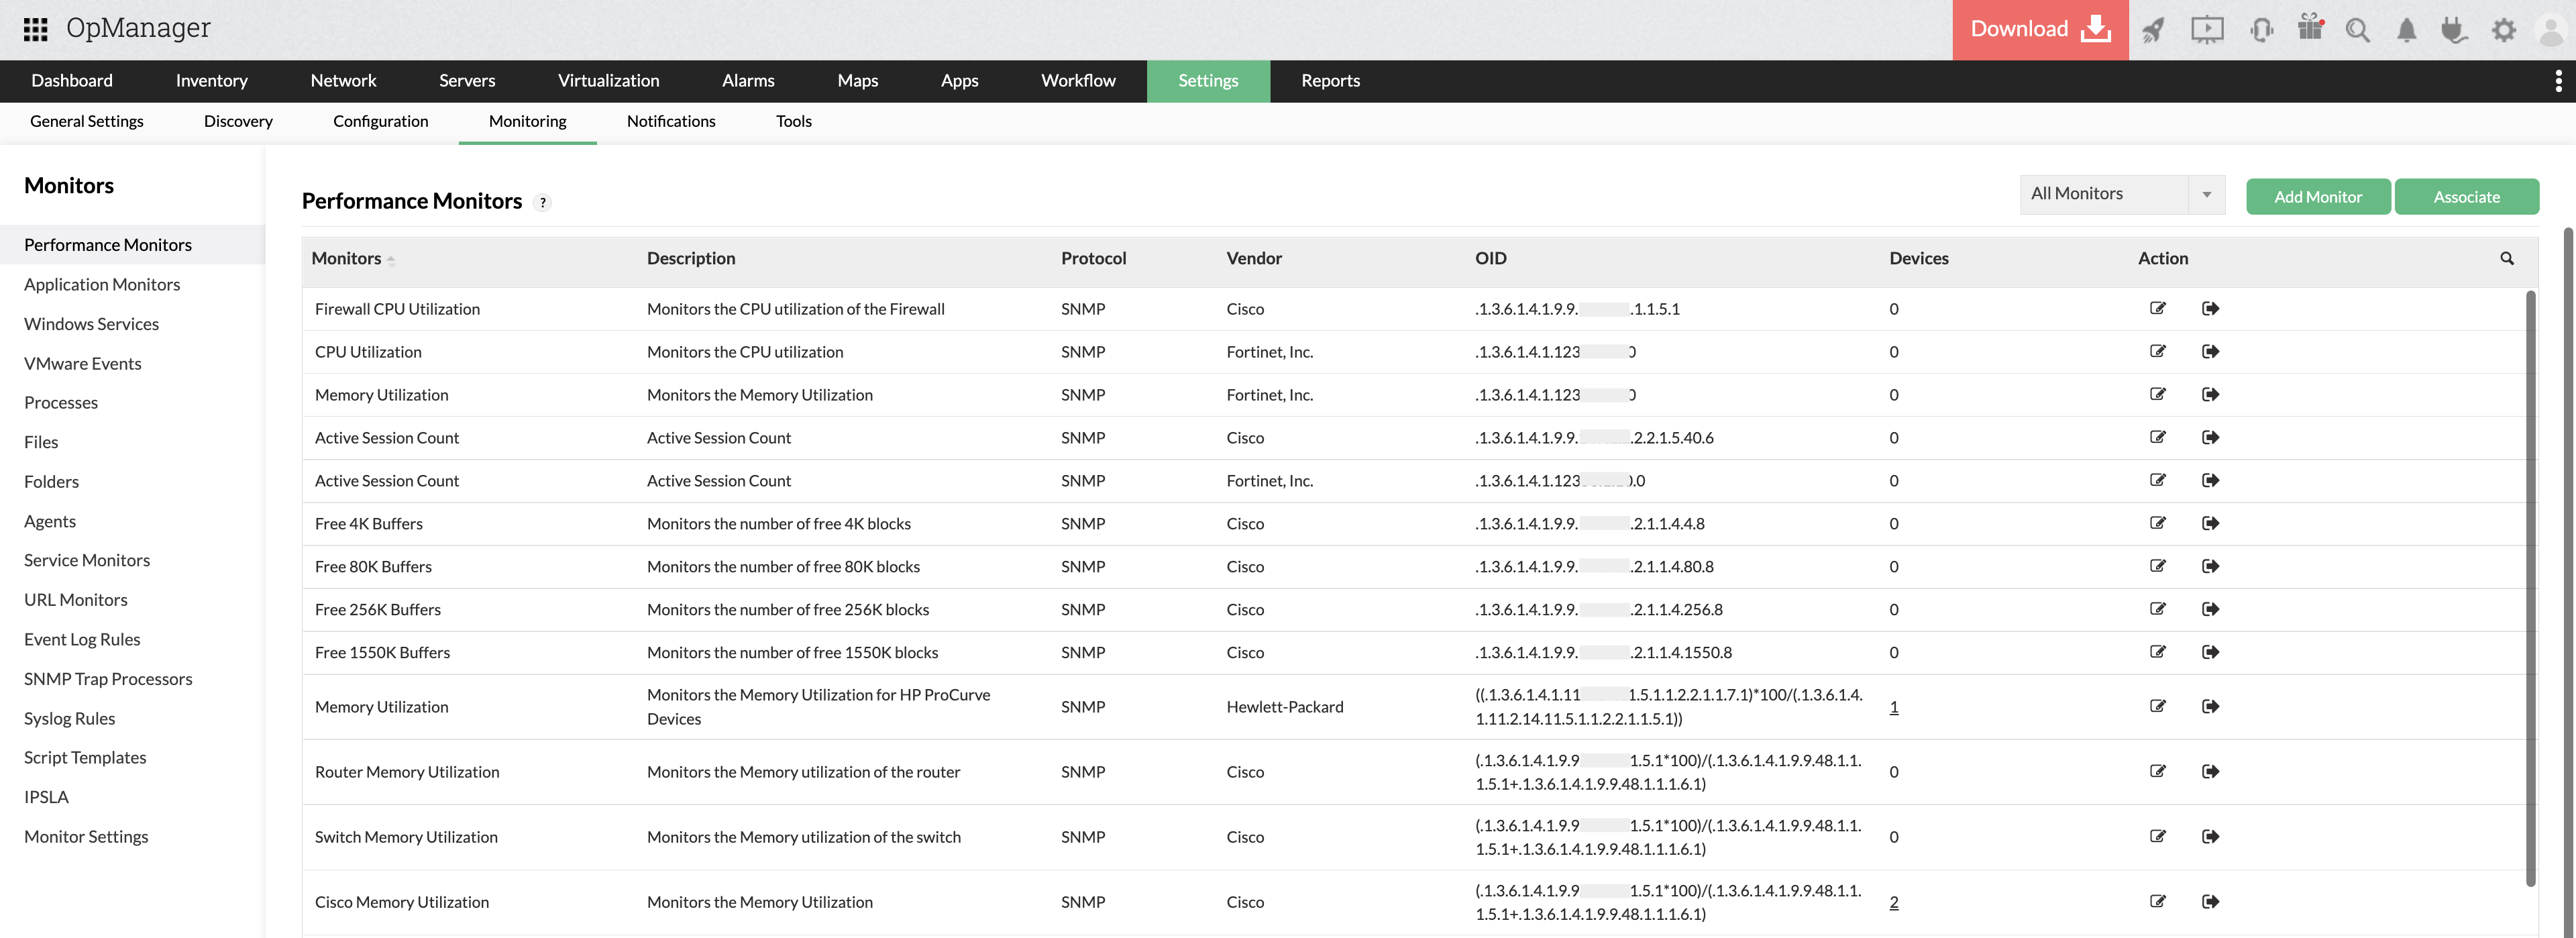This screenshot has height=938, width=2576.
Task: Click the associate icon for CPU Utilization
Action: 2210,350
